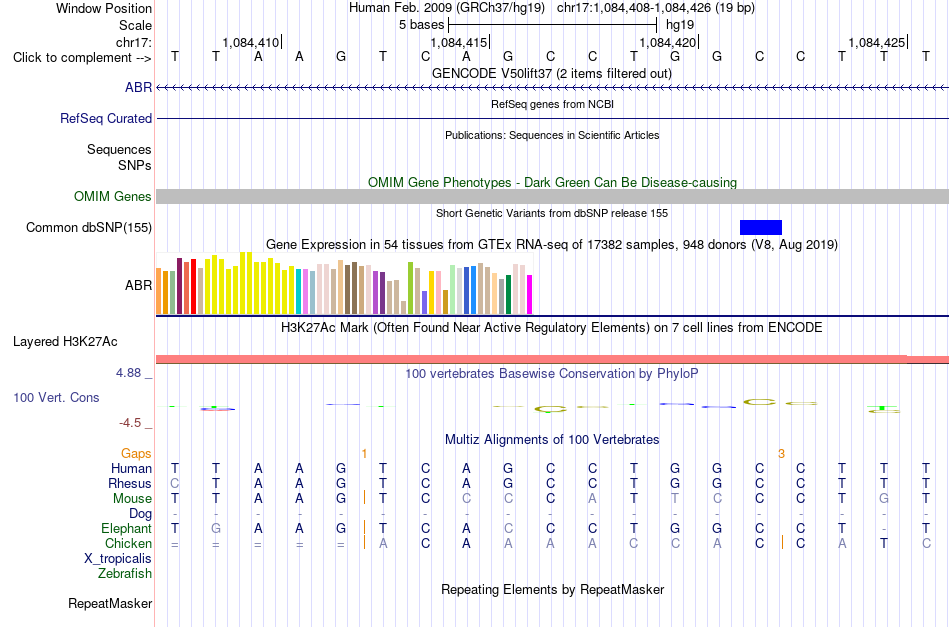950x627 pixels.
Task: Open the 'RefSeq genes from NCBI' track title
Action: 552,104
